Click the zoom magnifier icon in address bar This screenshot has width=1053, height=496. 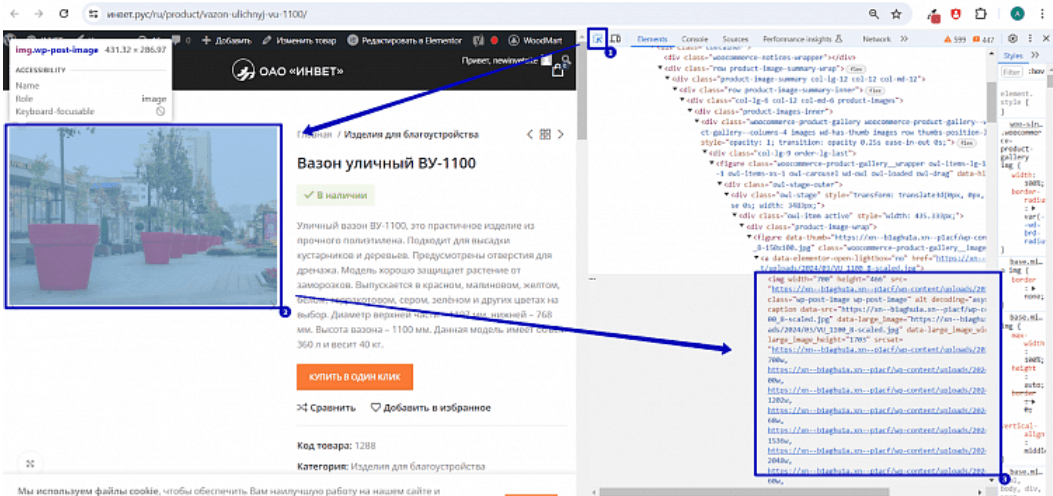tap(874, 13)
